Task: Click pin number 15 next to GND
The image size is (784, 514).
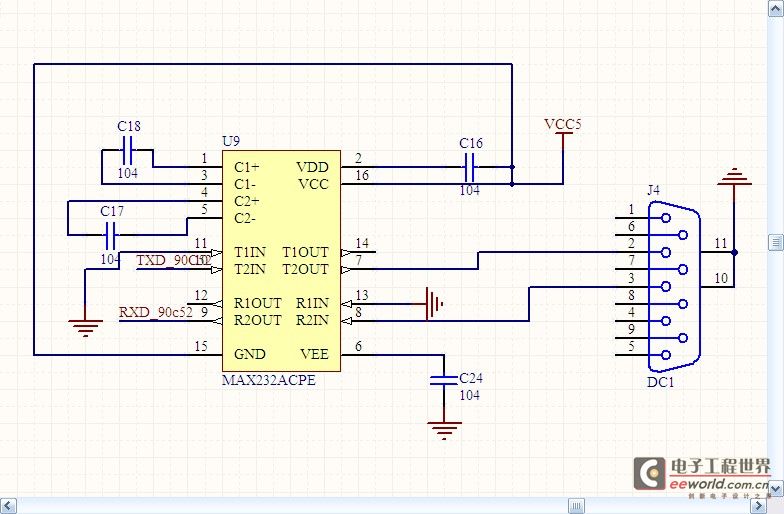Action: point(201,346)
